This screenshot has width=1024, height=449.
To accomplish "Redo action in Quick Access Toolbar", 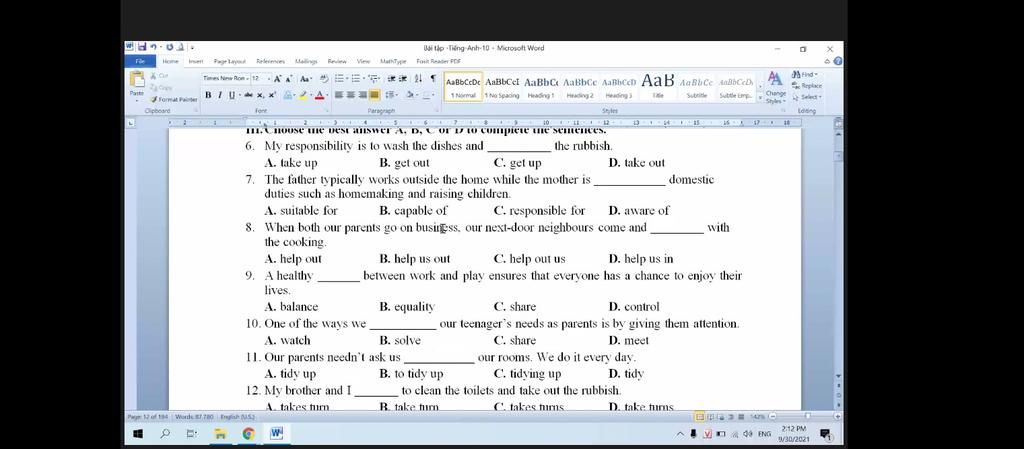I will click(x=170, y=47).
